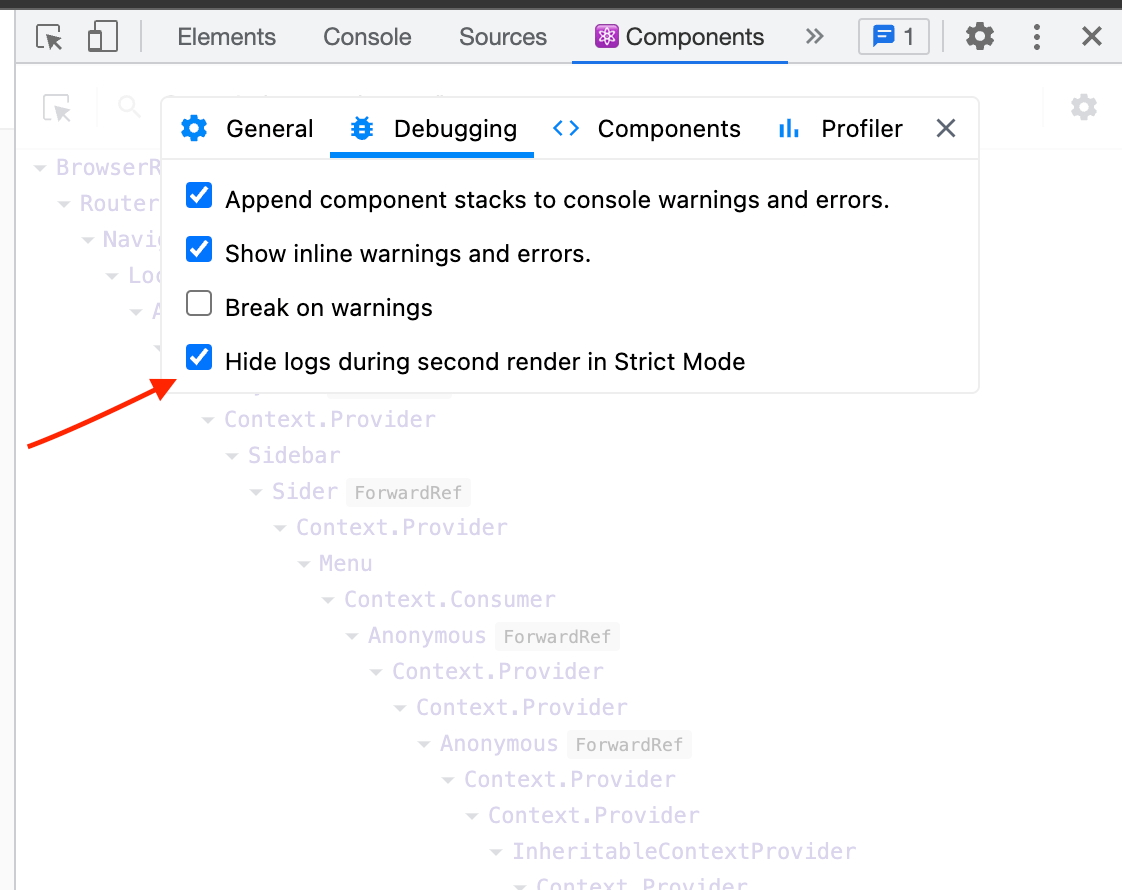Click the React logo on Components tab
The height and width of the screenshot is (890, 1122).
[606, 36]
